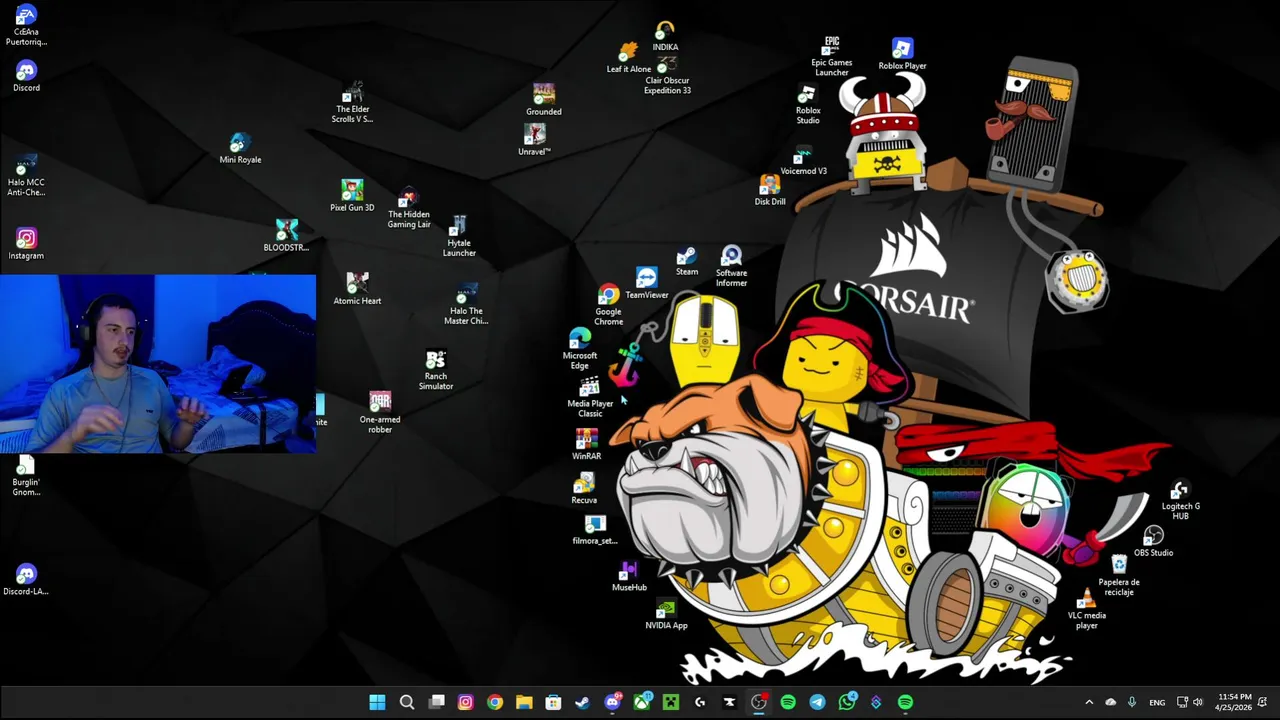The width and height of the screenshot is (1280, 720).
Task: Open NVIDIA App desktop icon
Action: pyautogui.click(x=666, y=614)
